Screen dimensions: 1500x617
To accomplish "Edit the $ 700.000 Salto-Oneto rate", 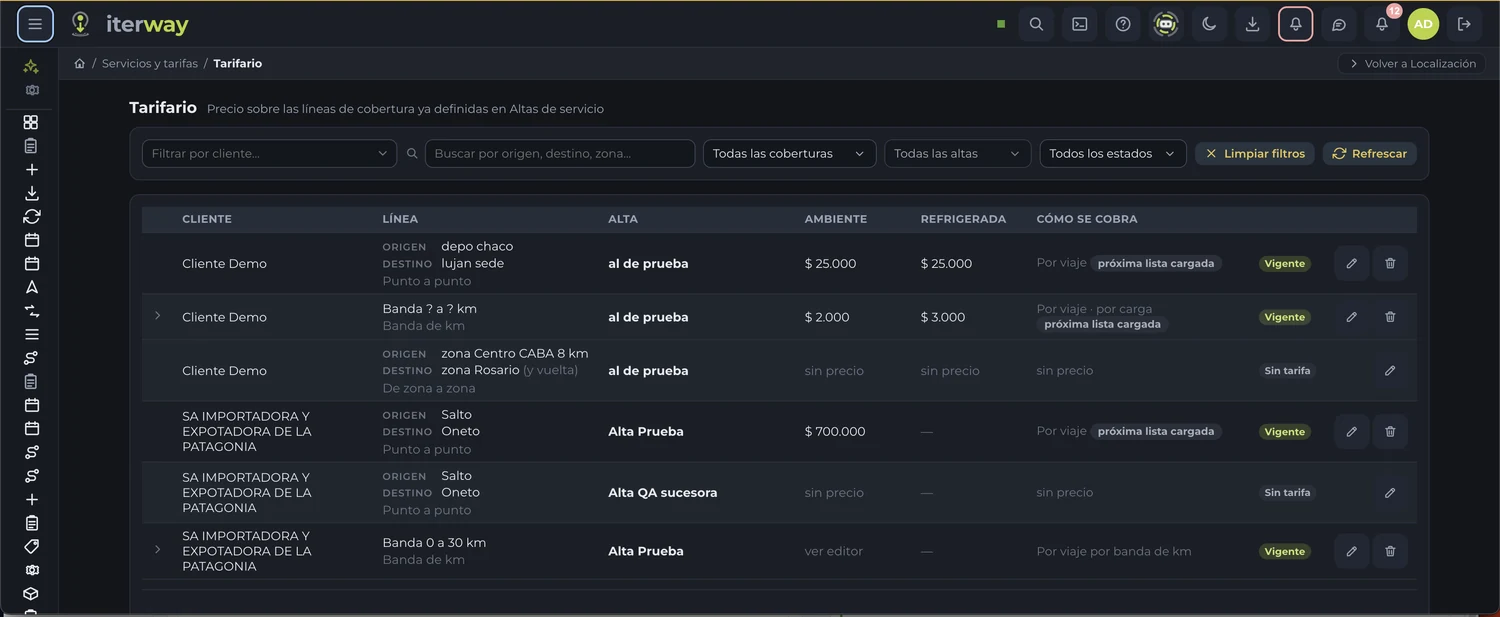I will 1351,432.
